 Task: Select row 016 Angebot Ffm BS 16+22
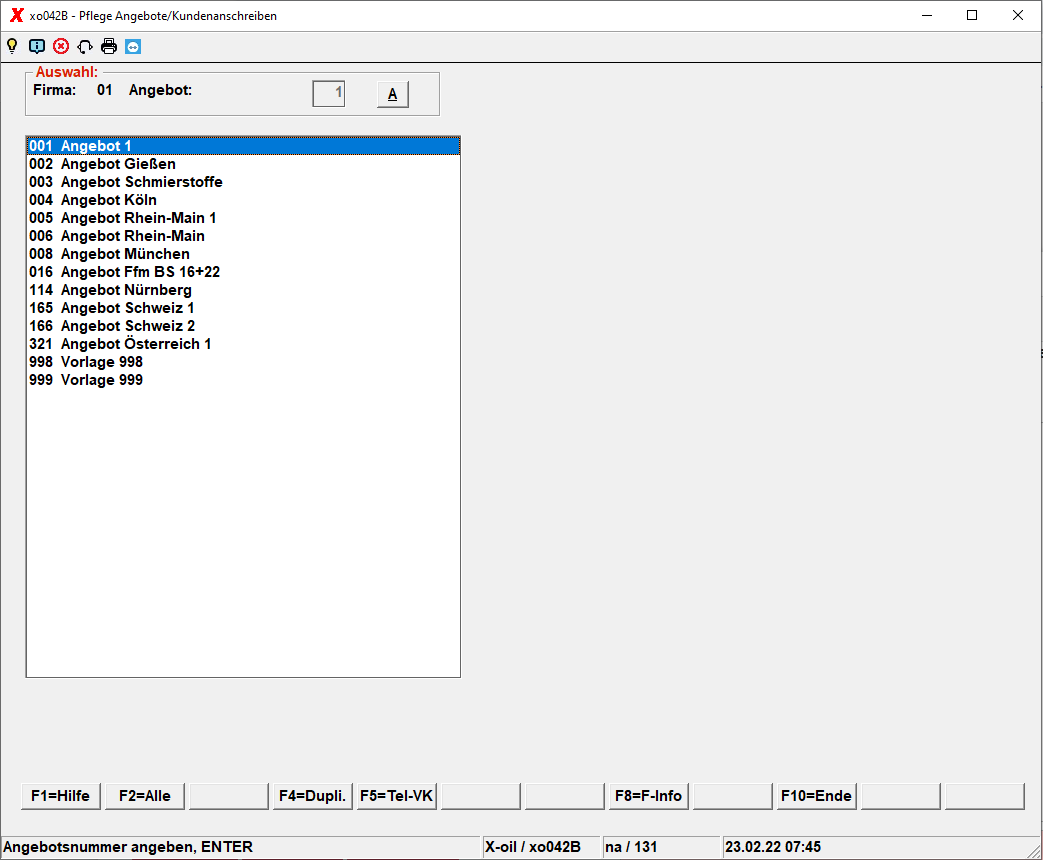pos(243,271)
